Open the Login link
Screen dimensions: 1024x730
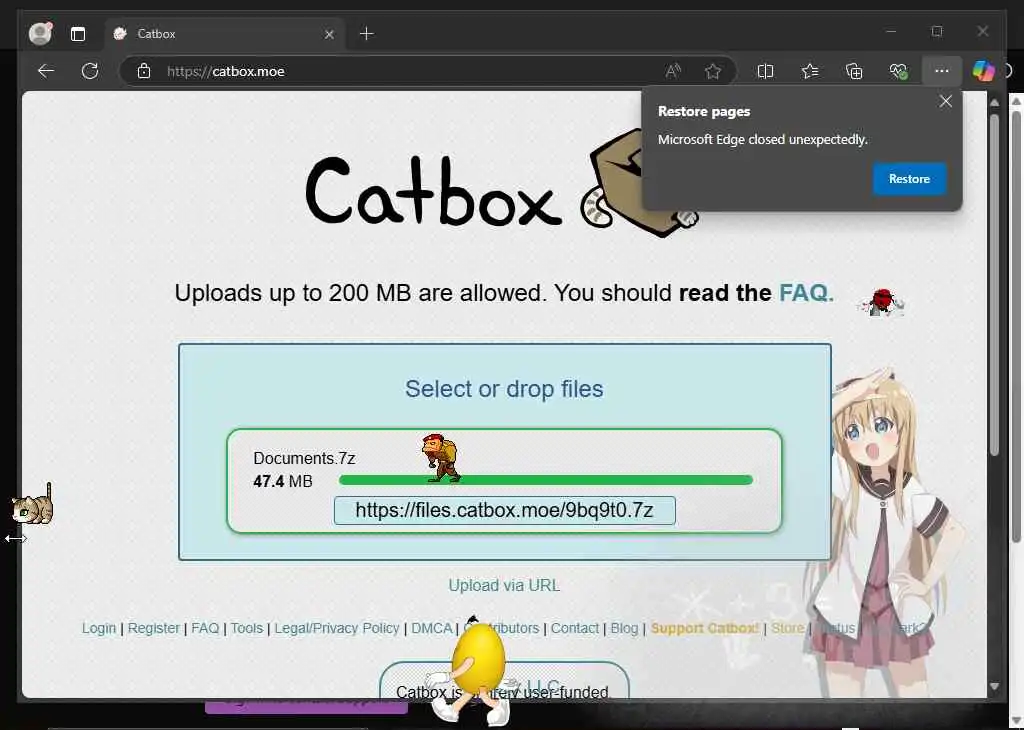(99, 628)
